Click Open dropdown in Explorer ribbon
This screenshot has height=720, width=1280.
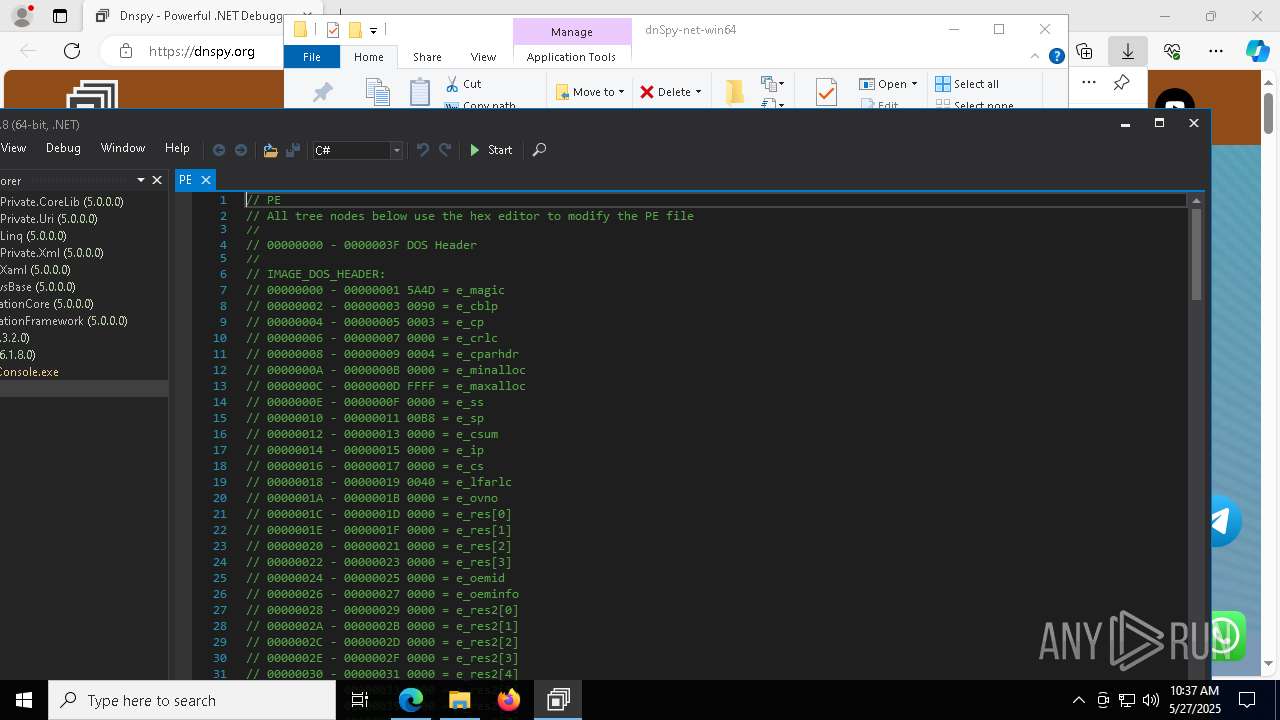pos(888,84)
